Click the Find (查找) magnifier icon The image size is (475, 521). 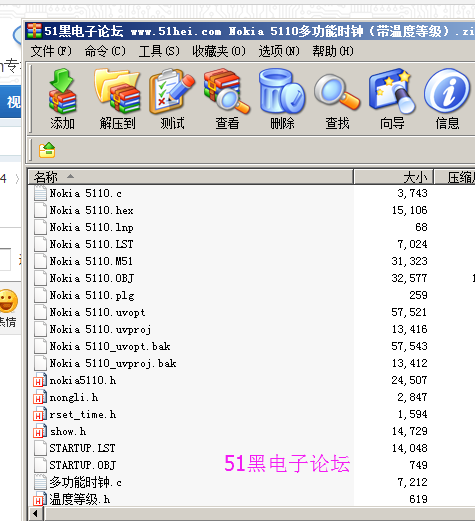click(337, 92)
